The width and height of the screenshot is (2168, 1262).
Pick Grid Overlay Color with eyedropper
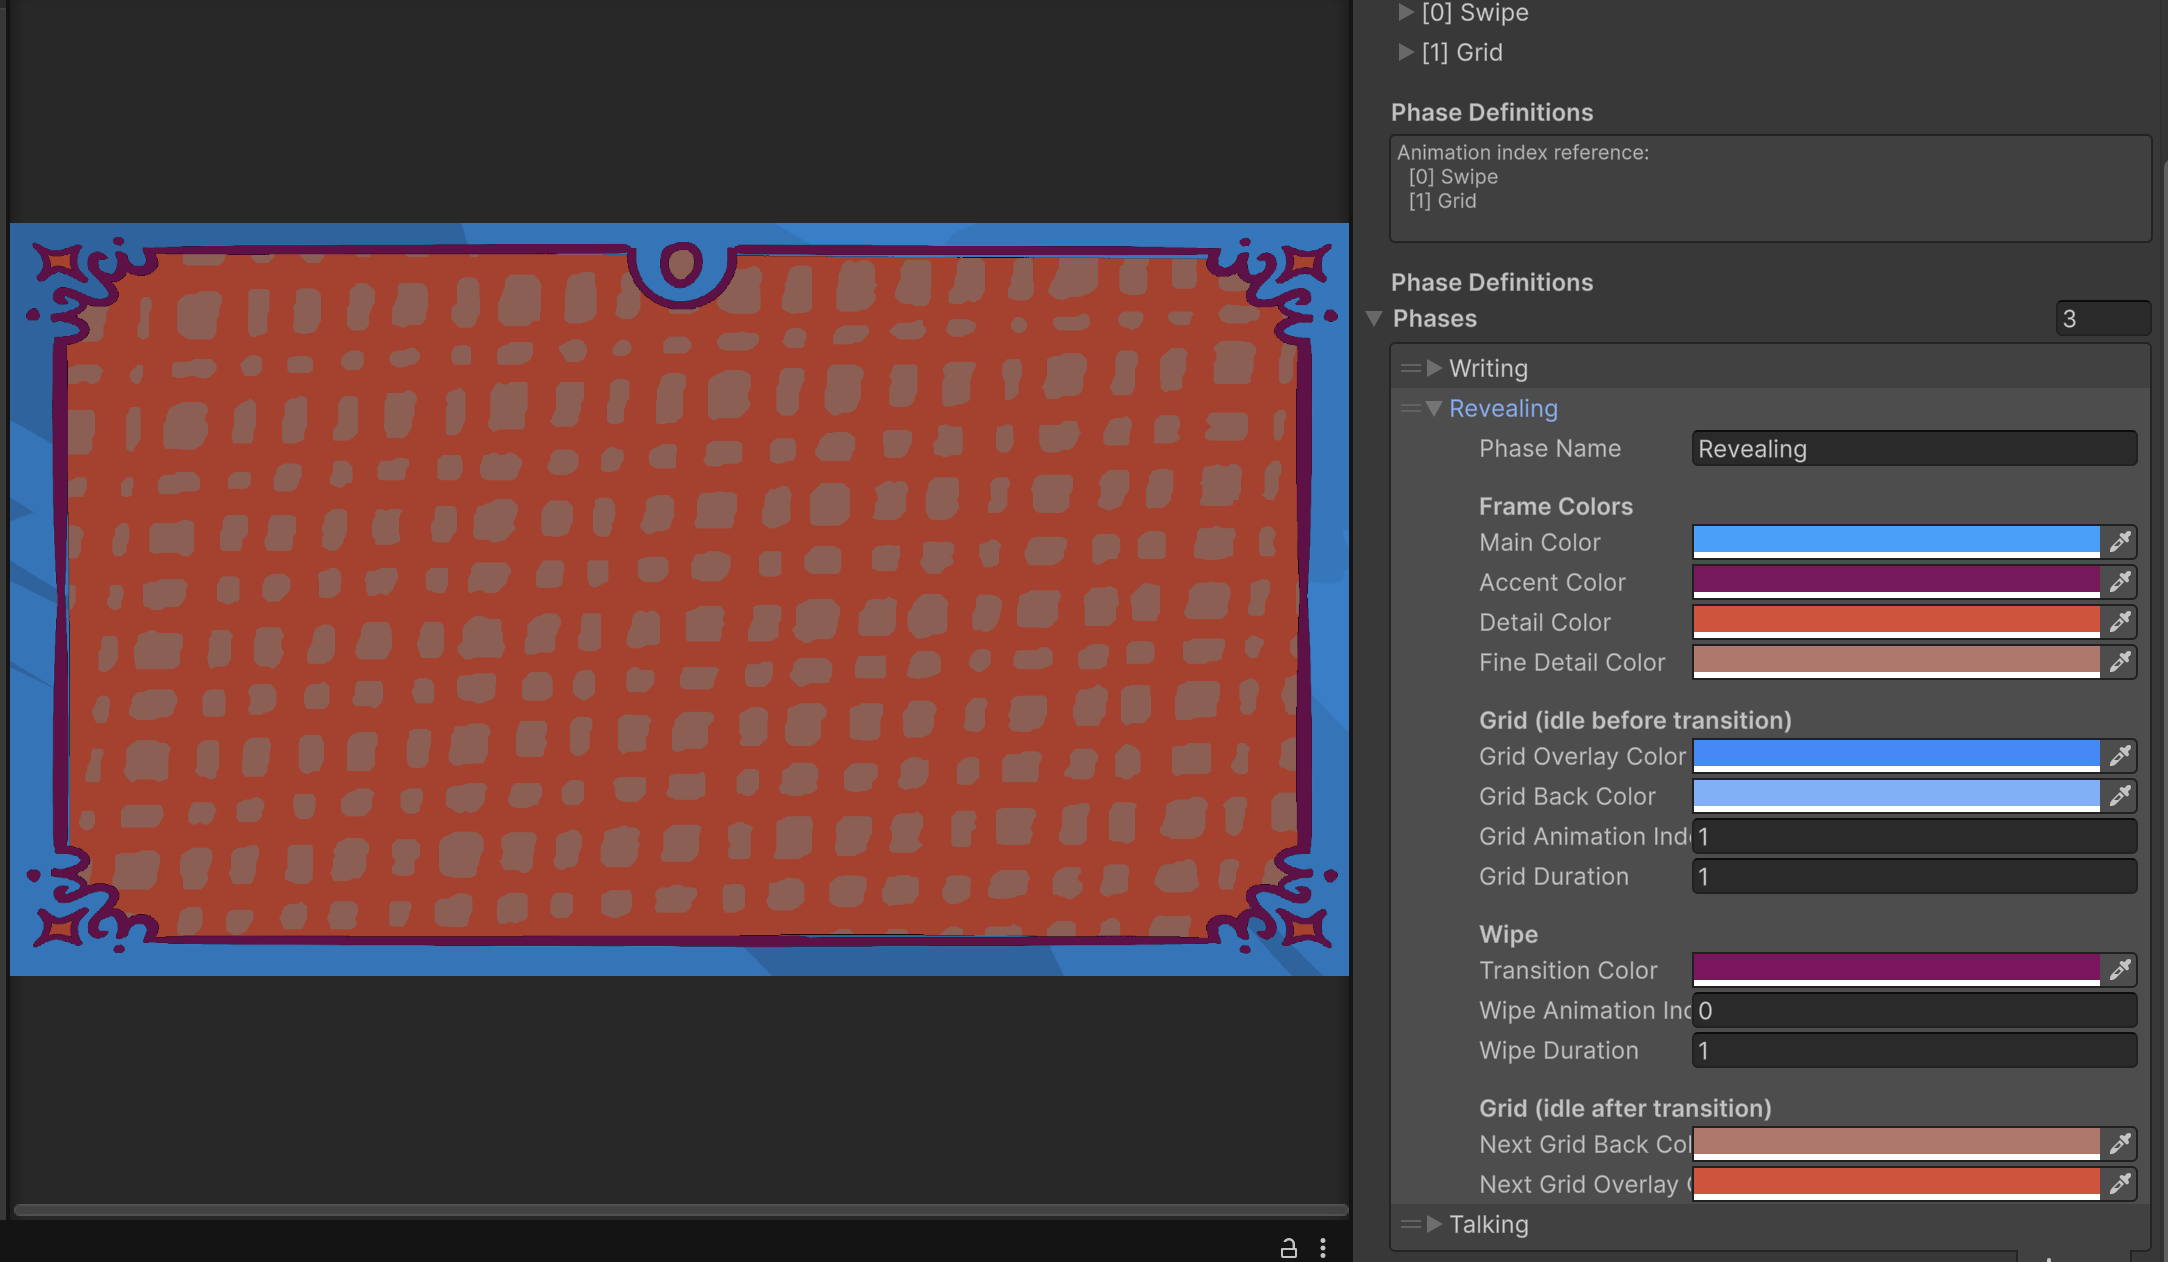[x=2119, y=756]
